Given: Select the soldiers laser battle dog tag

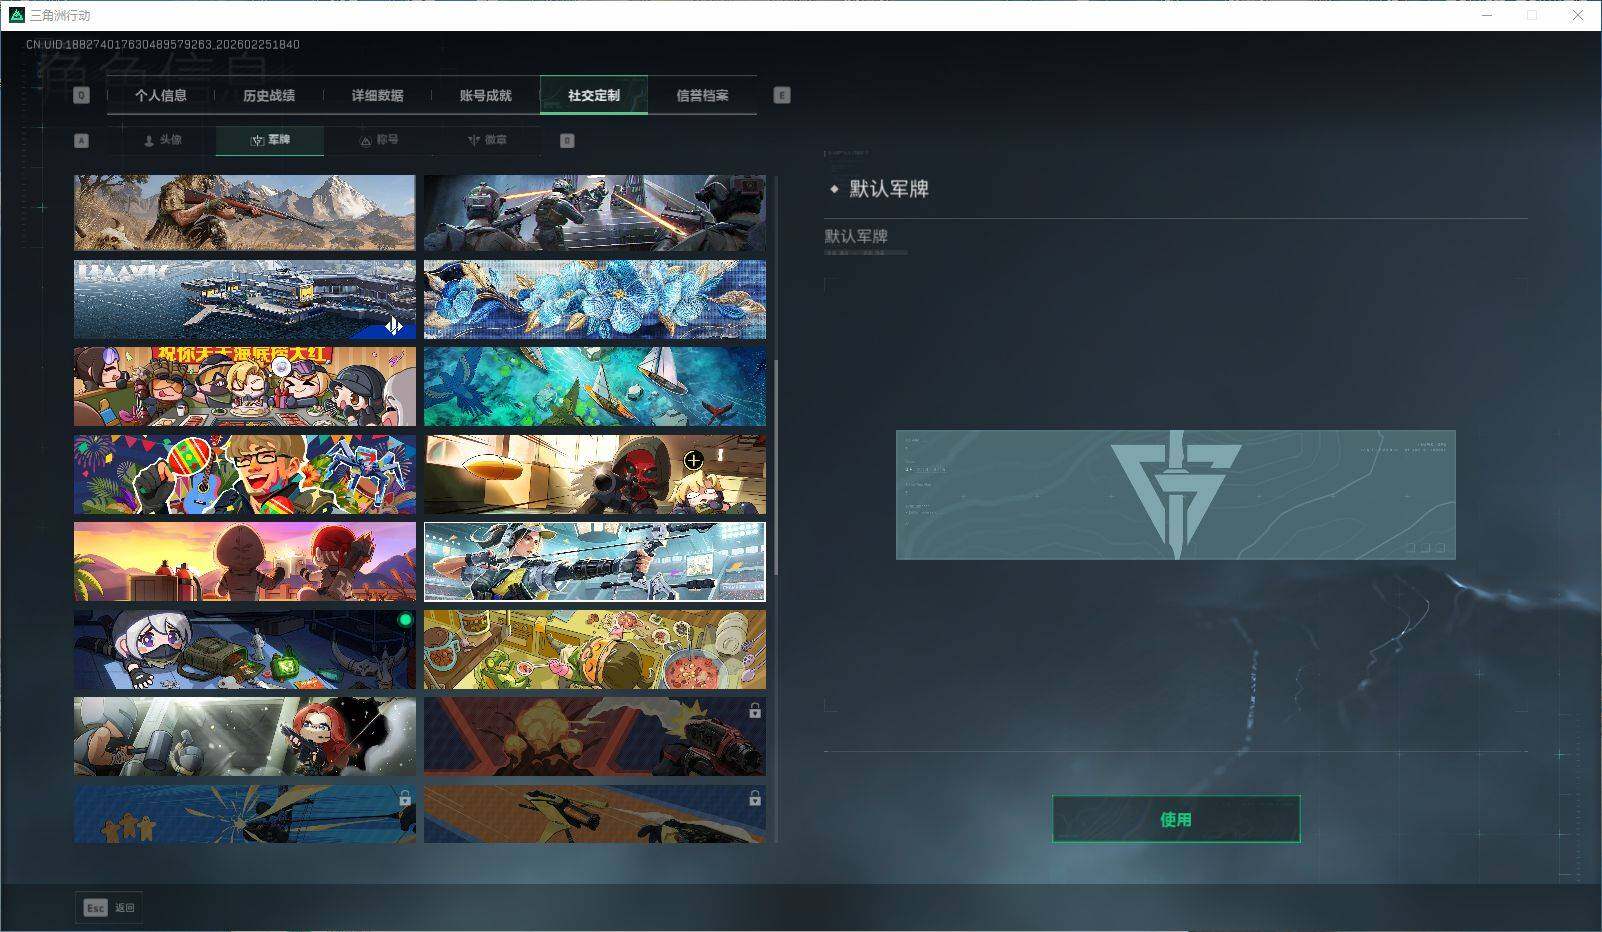Looking at the screenshot, I should click(x=595, y=213).
